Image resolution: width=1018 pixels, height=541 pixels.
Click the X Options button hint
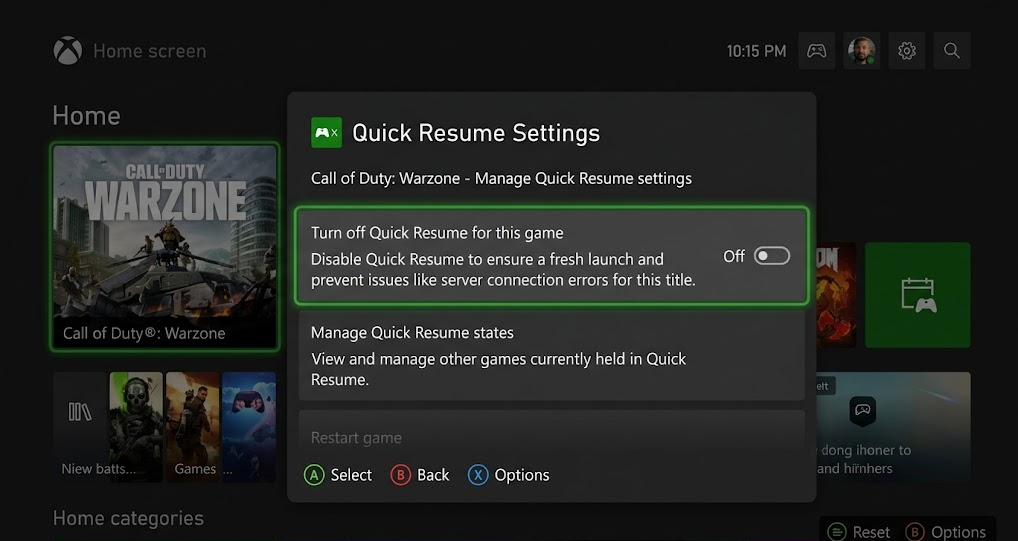(508, 475)
